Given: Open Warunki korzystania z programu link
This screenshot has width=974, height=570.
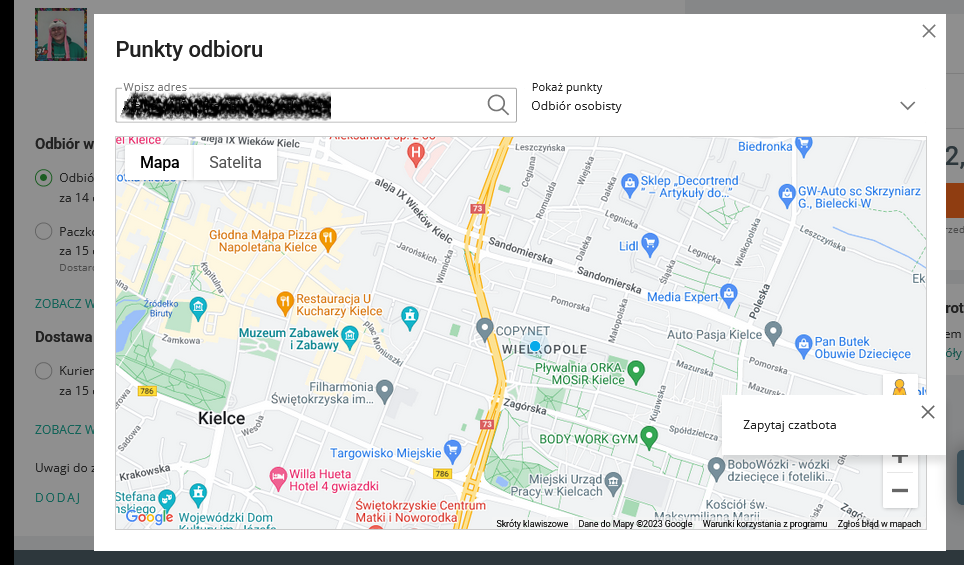Looking at the screenshot, I should pos(764,524).
